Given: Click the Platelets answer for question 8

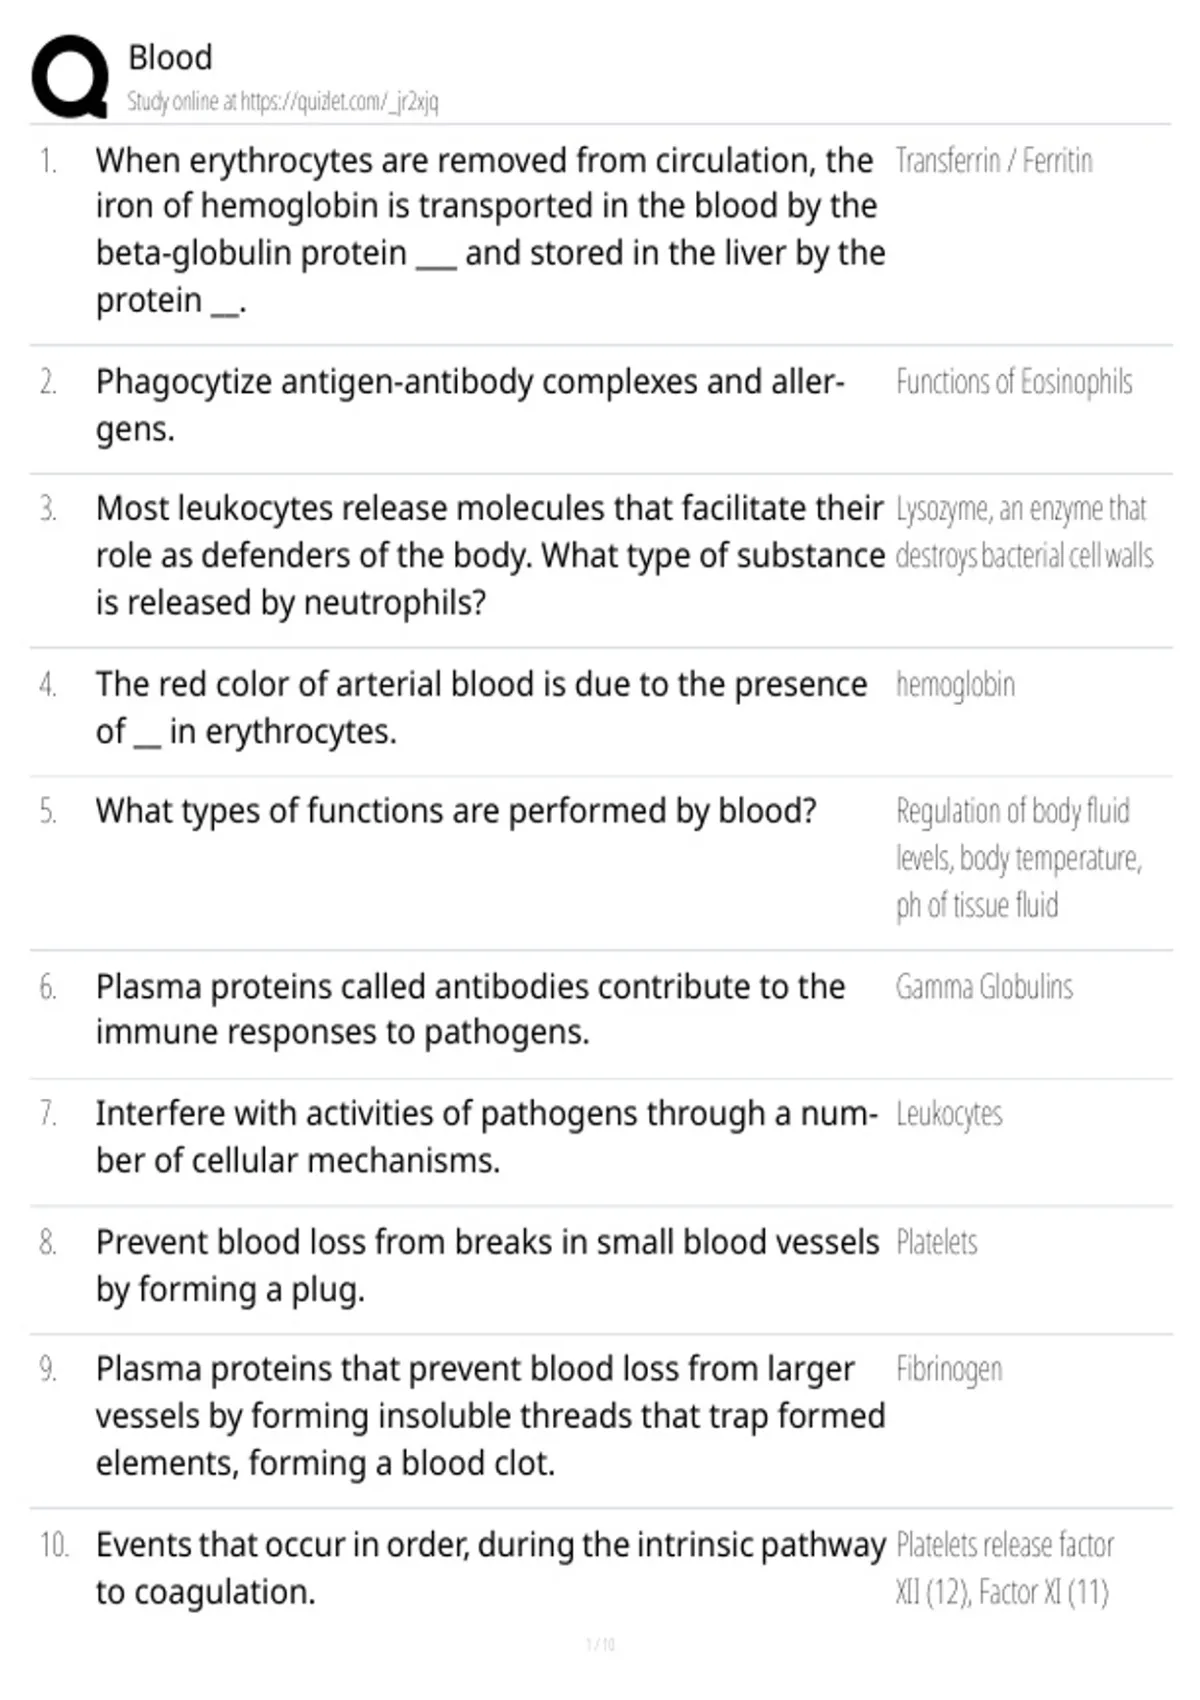Looking at the screenshot, I should [x=936, y=1242].
